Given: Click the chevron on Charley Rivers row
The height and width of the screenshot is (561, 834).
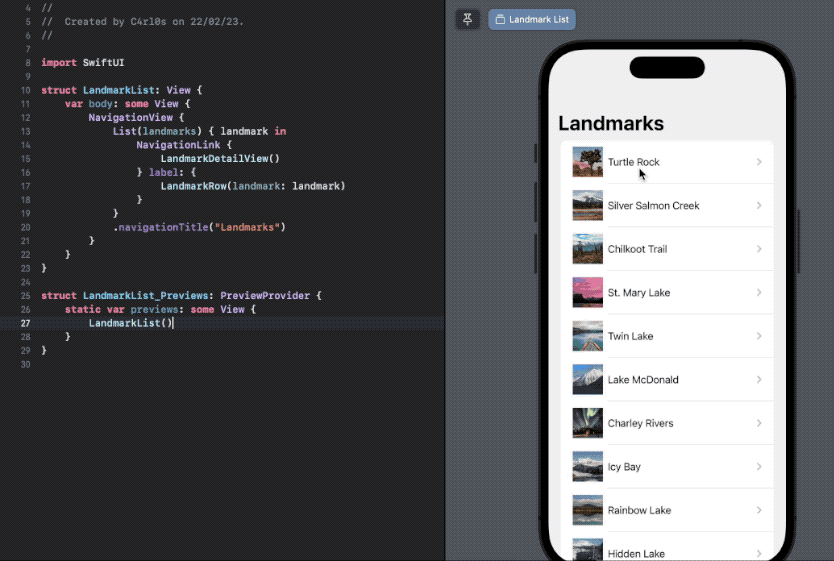Looking at the screenshot, I should coord(759,424).
